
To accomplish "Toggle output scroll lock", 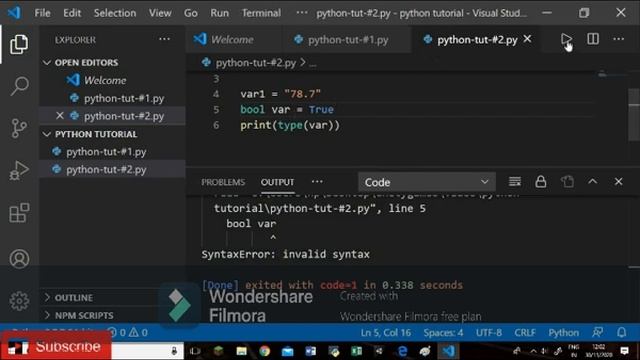I will click(x=541, y=182).
